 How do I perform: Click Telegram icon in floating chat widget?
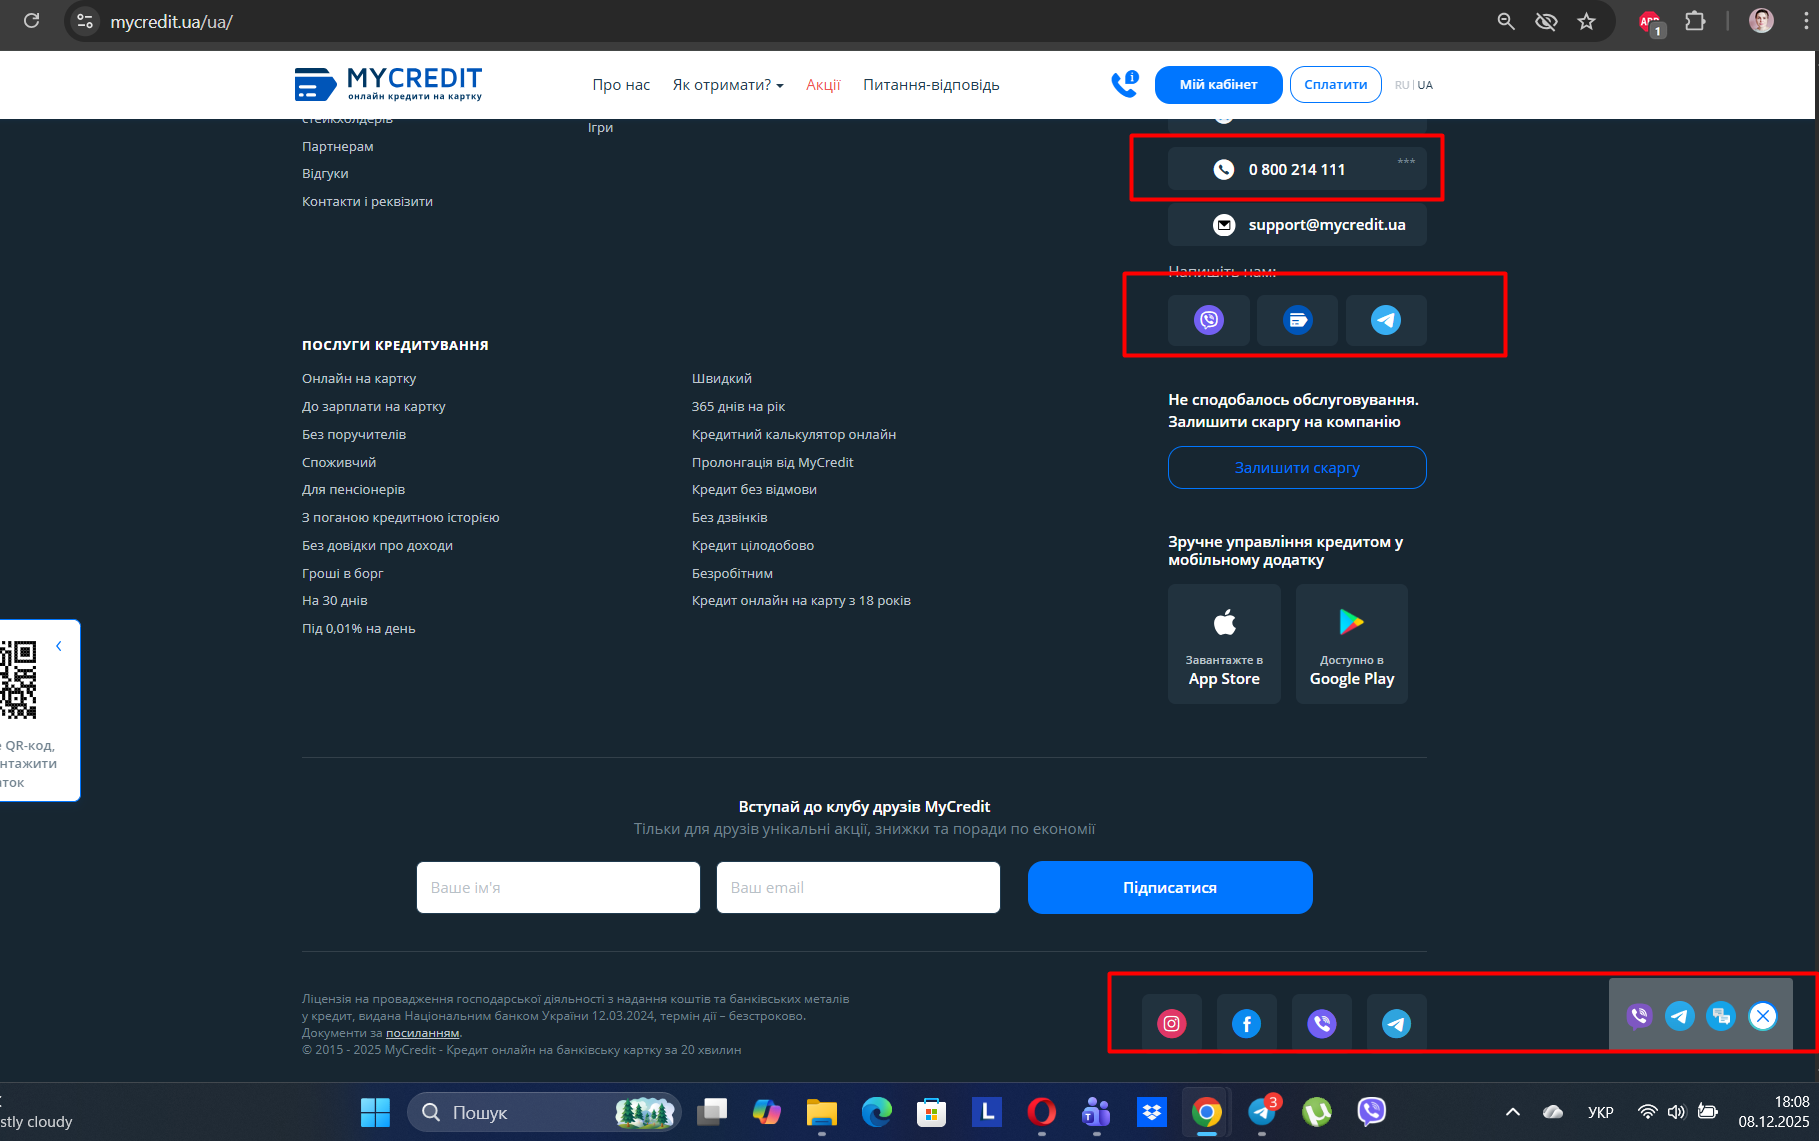1680,1017
